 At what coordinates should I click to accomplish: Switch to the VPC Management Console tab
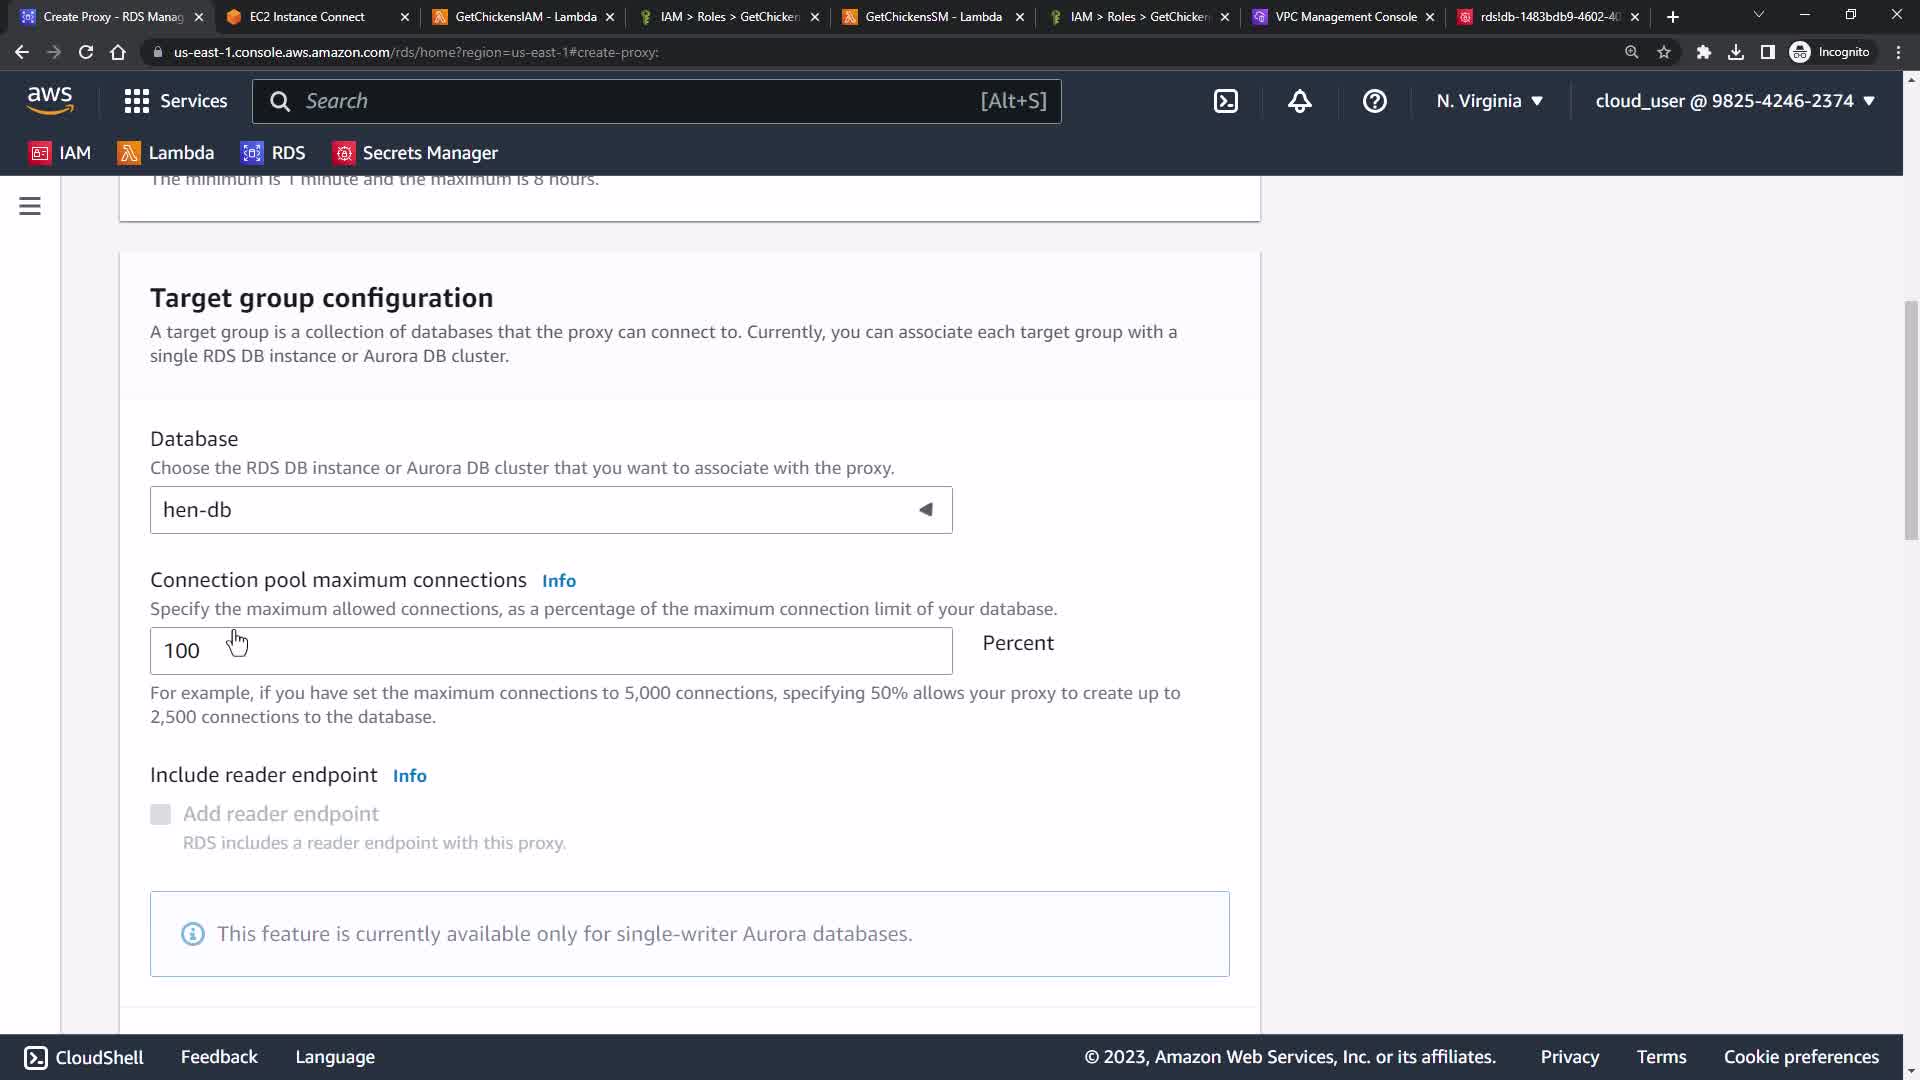click(x=1343, y=17)
